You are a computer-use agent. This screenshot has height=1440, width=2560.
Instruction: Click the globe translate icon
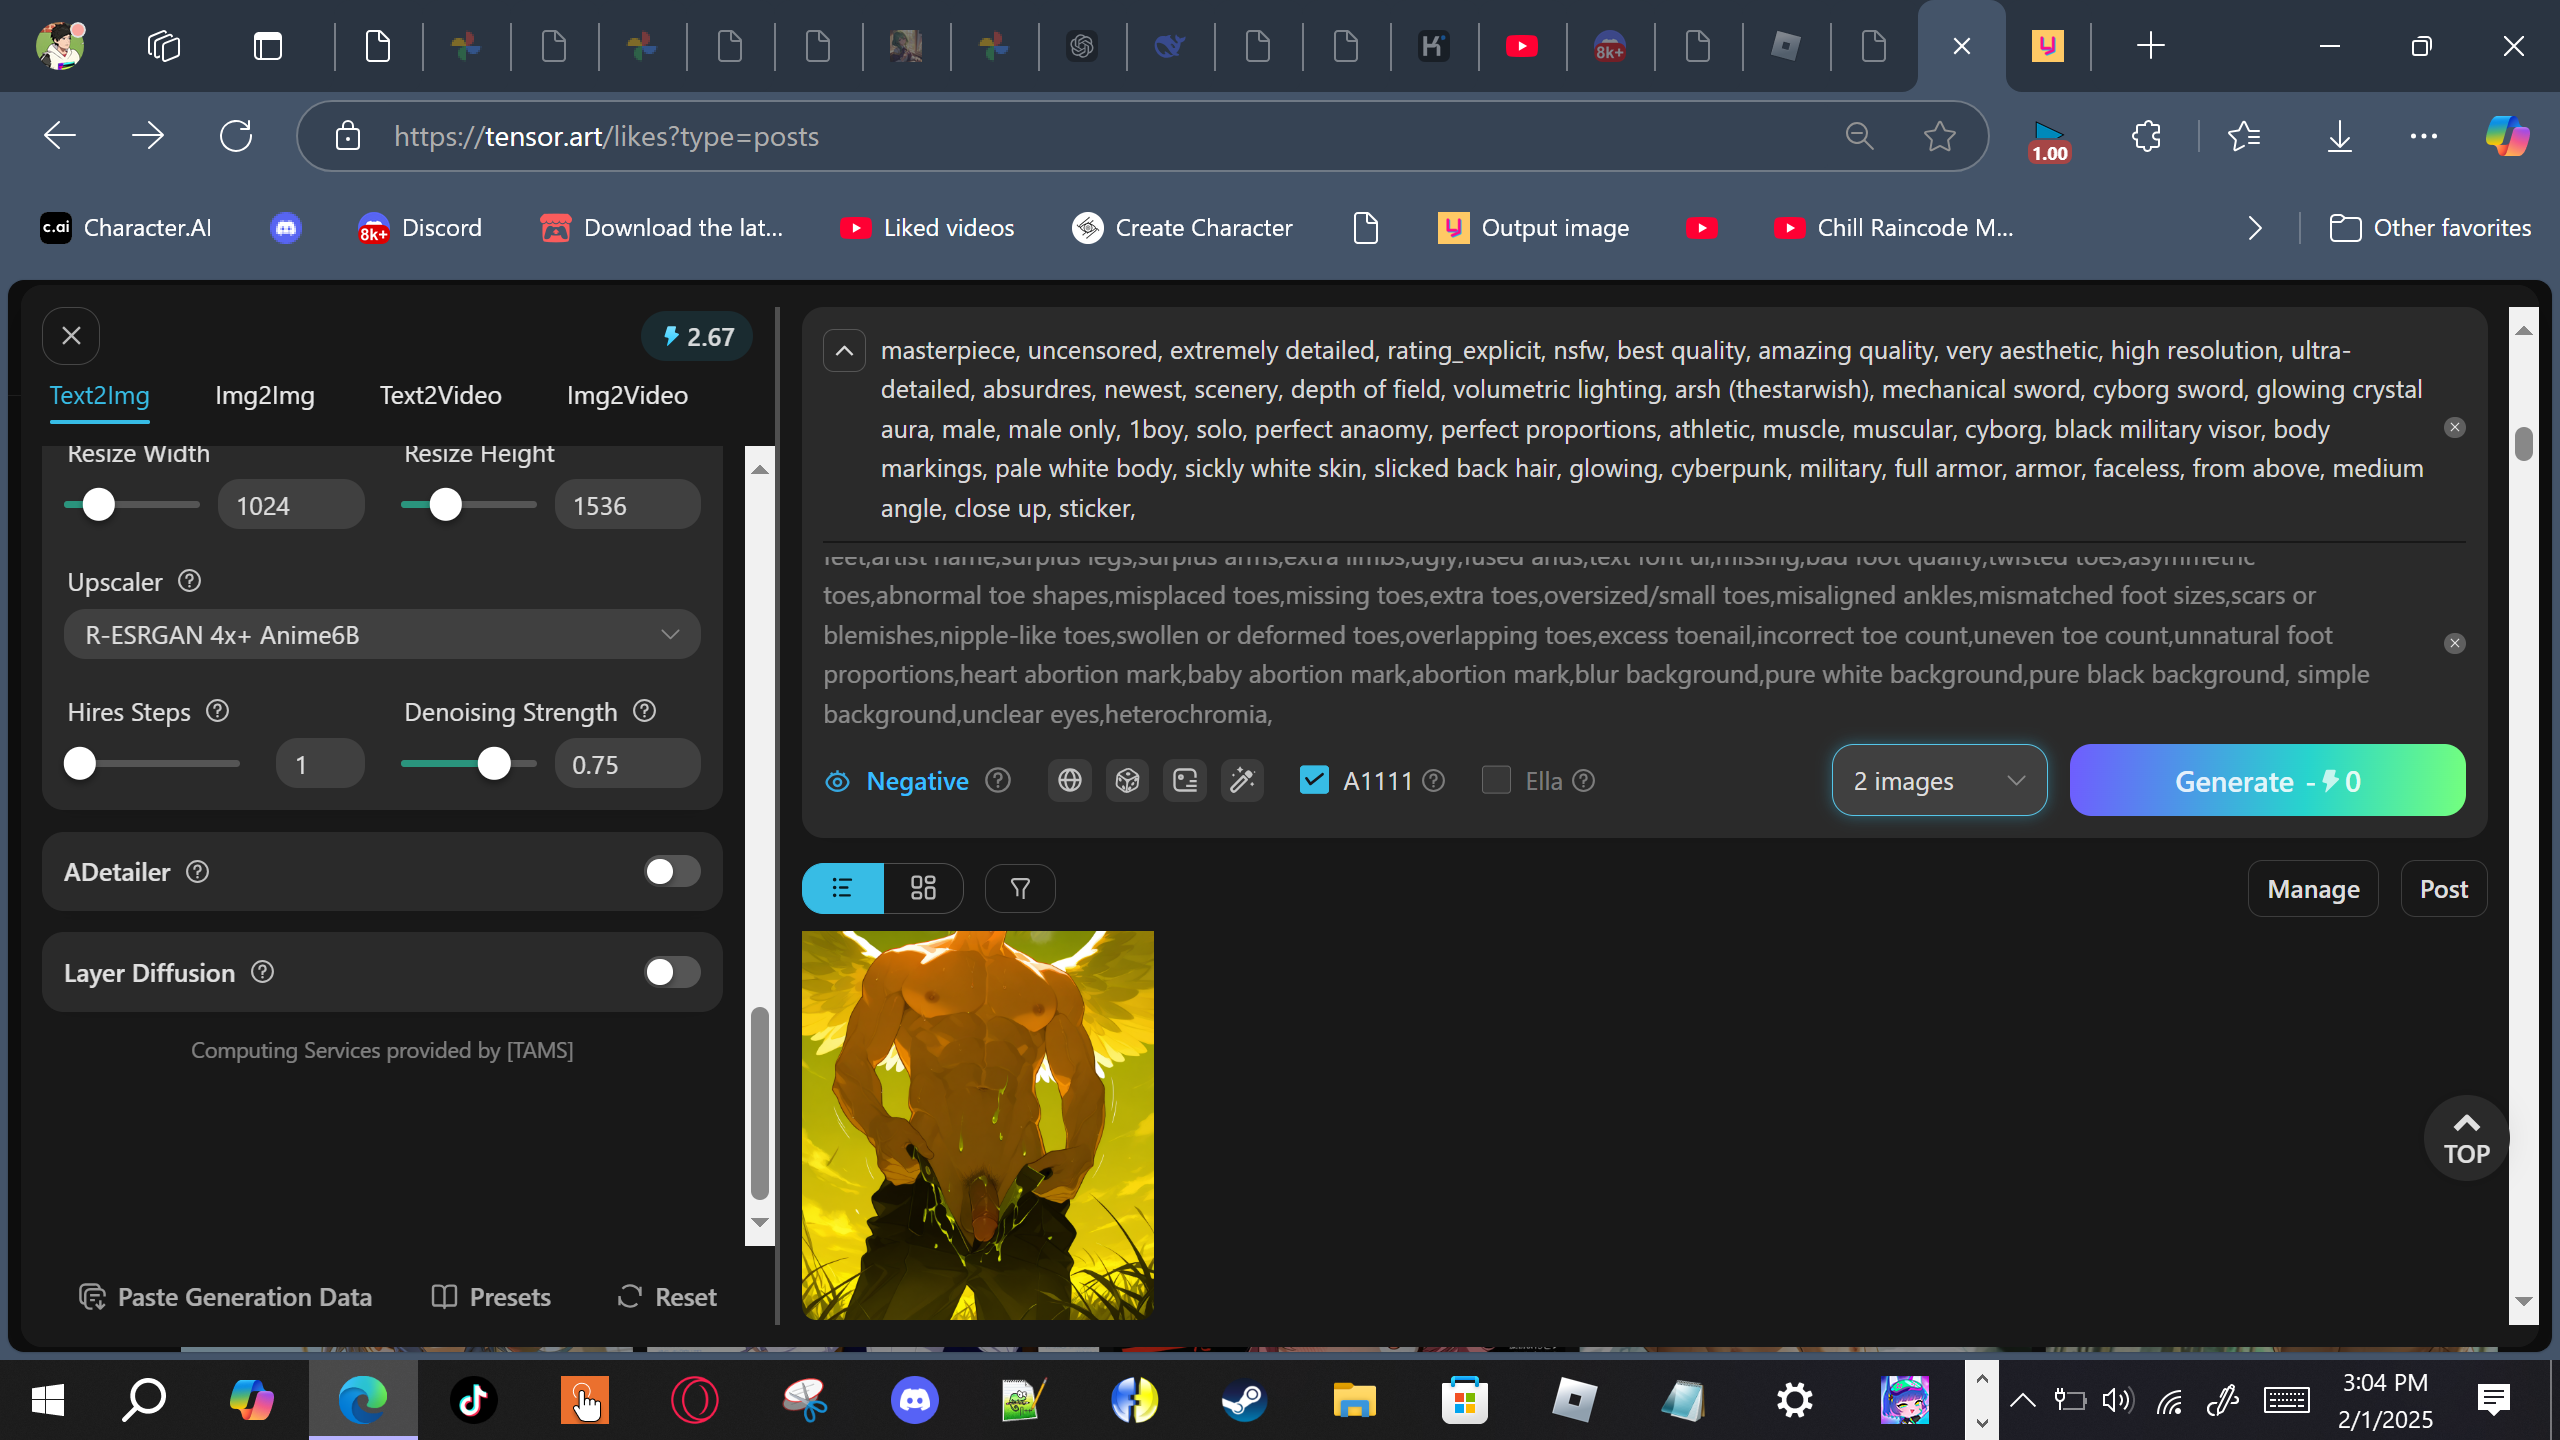click(1069, 781)
